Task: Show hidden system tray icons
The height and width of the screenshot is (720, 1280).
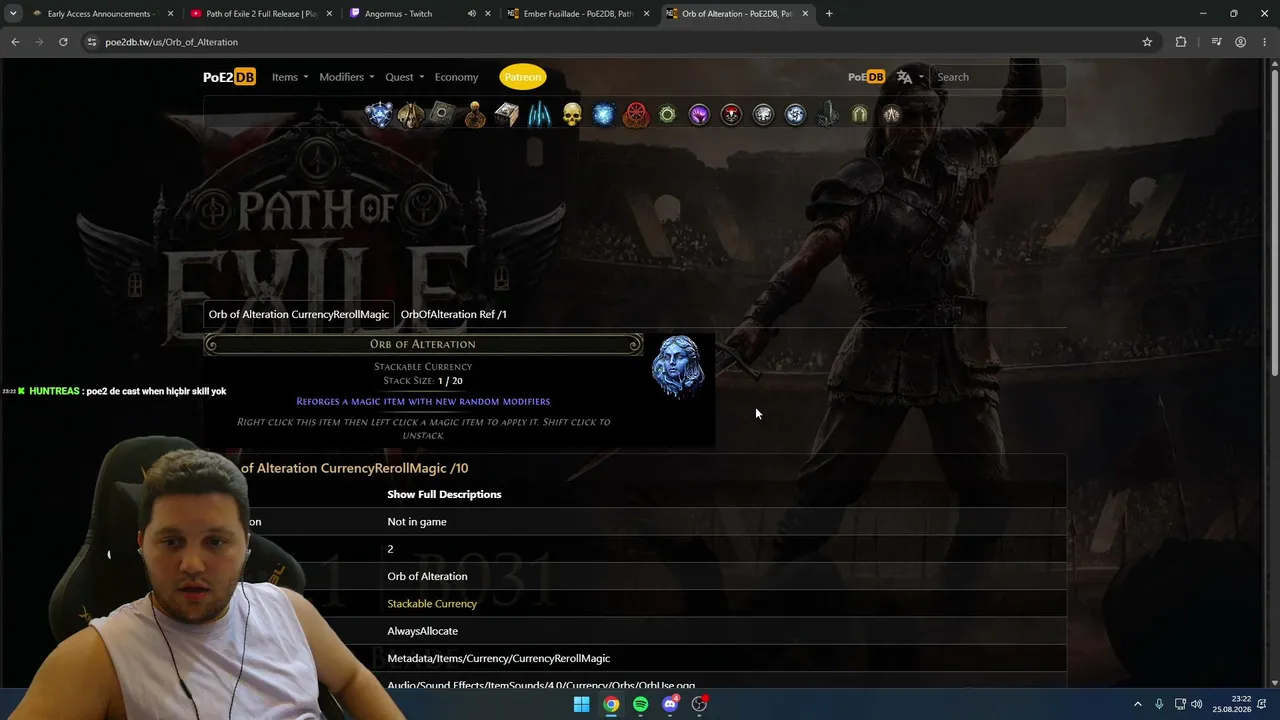Action: coord(1137,704)
